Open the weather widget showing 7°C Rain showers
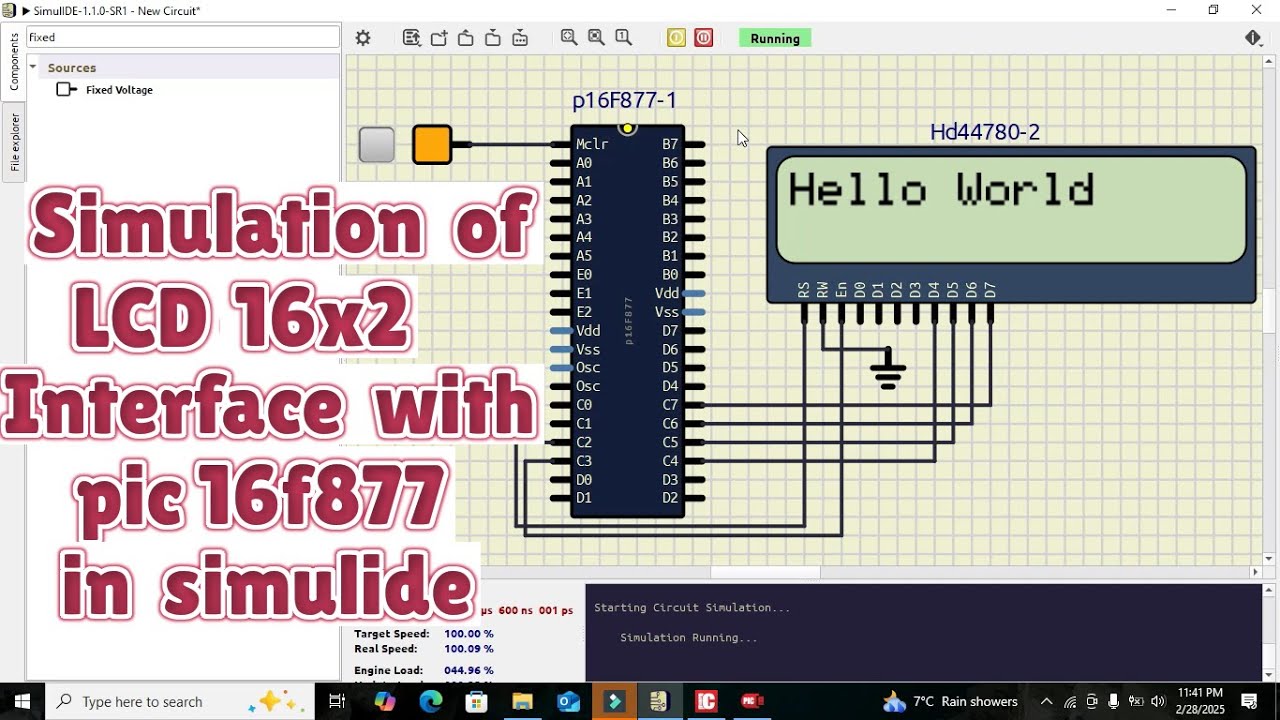Image resolution: width=1280 pixels, height=720 pixels. pos(950,701)
